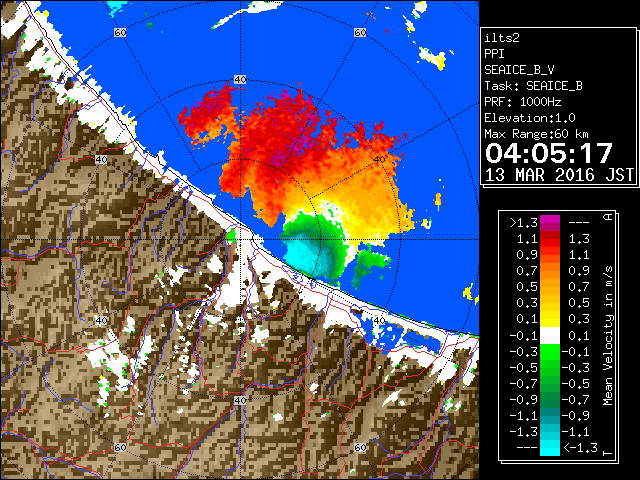Viewport: 640px width, 480px height.
Task: Click the 'Task: SEAICE_B' line
Action: (533, 86)
